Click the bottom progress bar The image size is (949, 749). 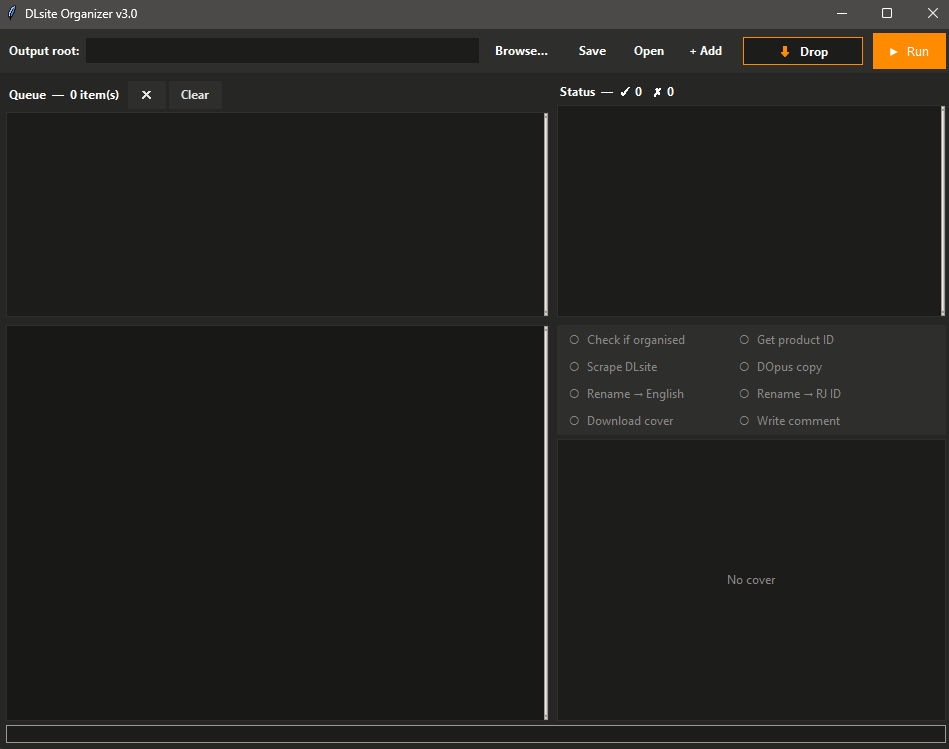click(476, 733)
